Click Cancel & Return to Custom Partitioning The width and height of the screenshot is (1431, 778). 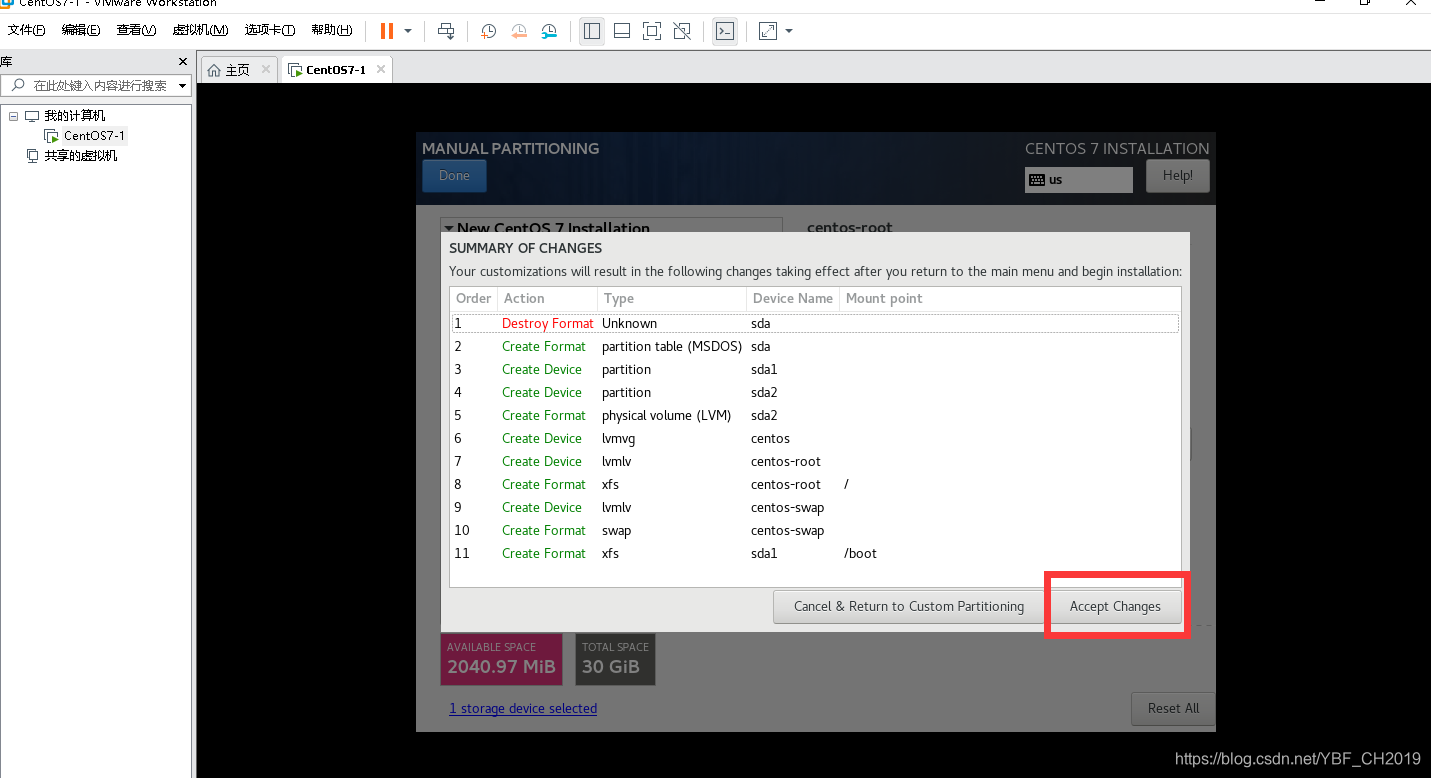click(x=909, y=606)
